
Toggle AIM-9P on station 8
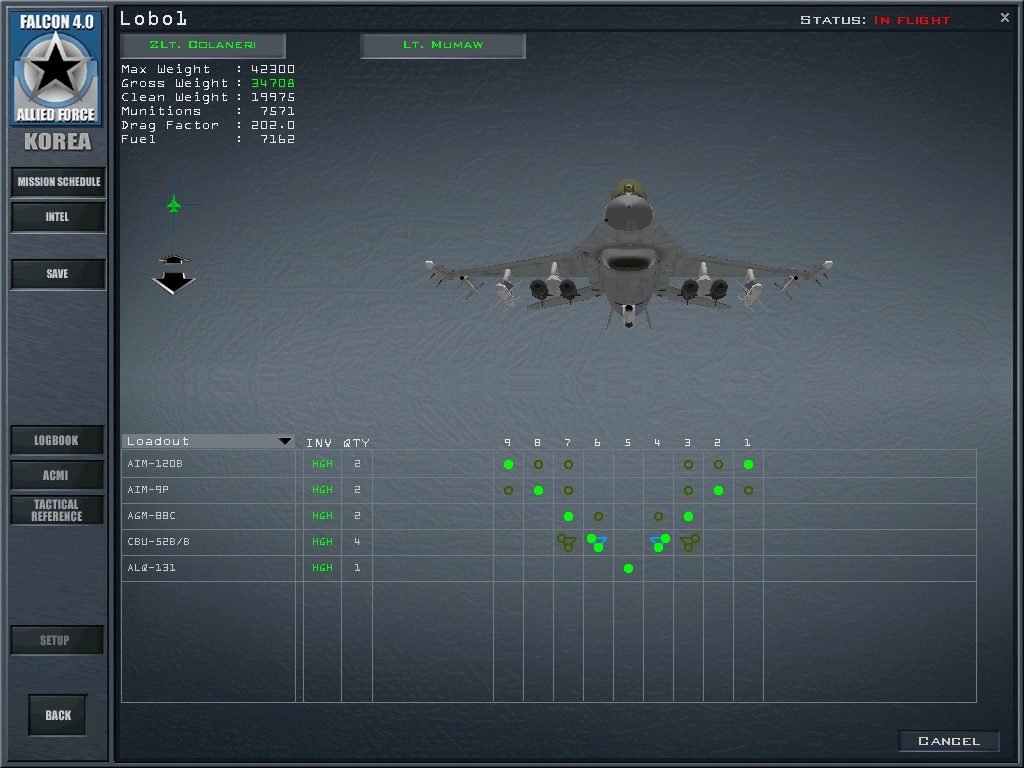click(x=538, y=490)
